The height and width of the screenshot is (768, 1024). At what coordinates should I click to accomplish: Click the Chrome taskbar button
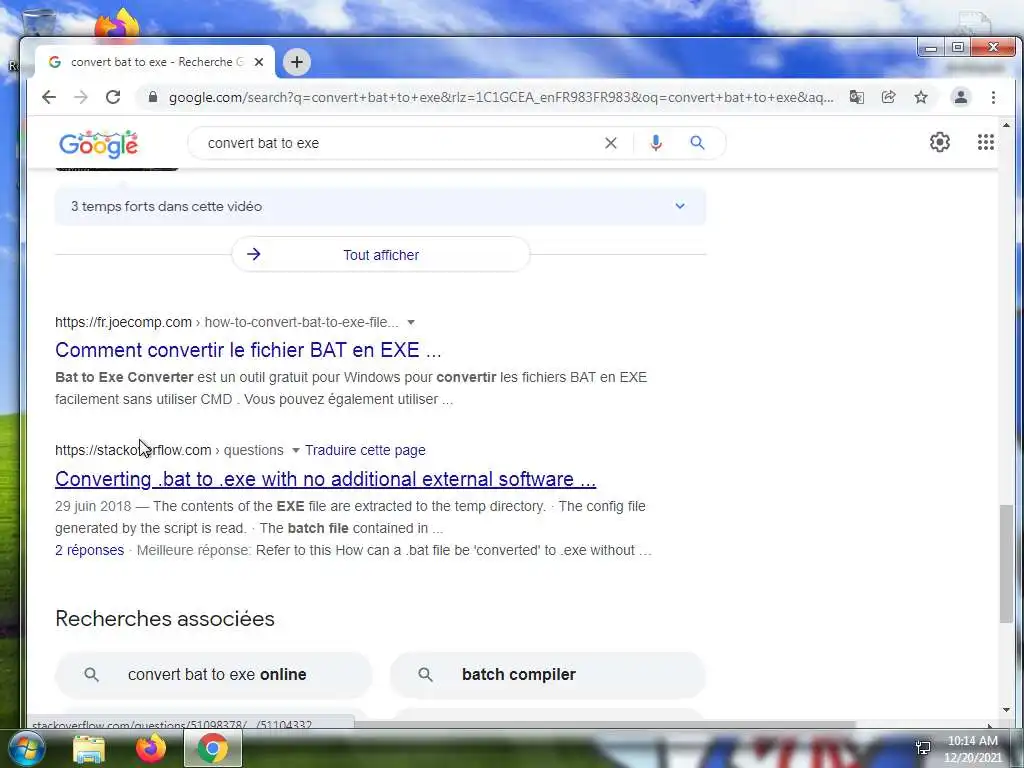tap(213, 748)
